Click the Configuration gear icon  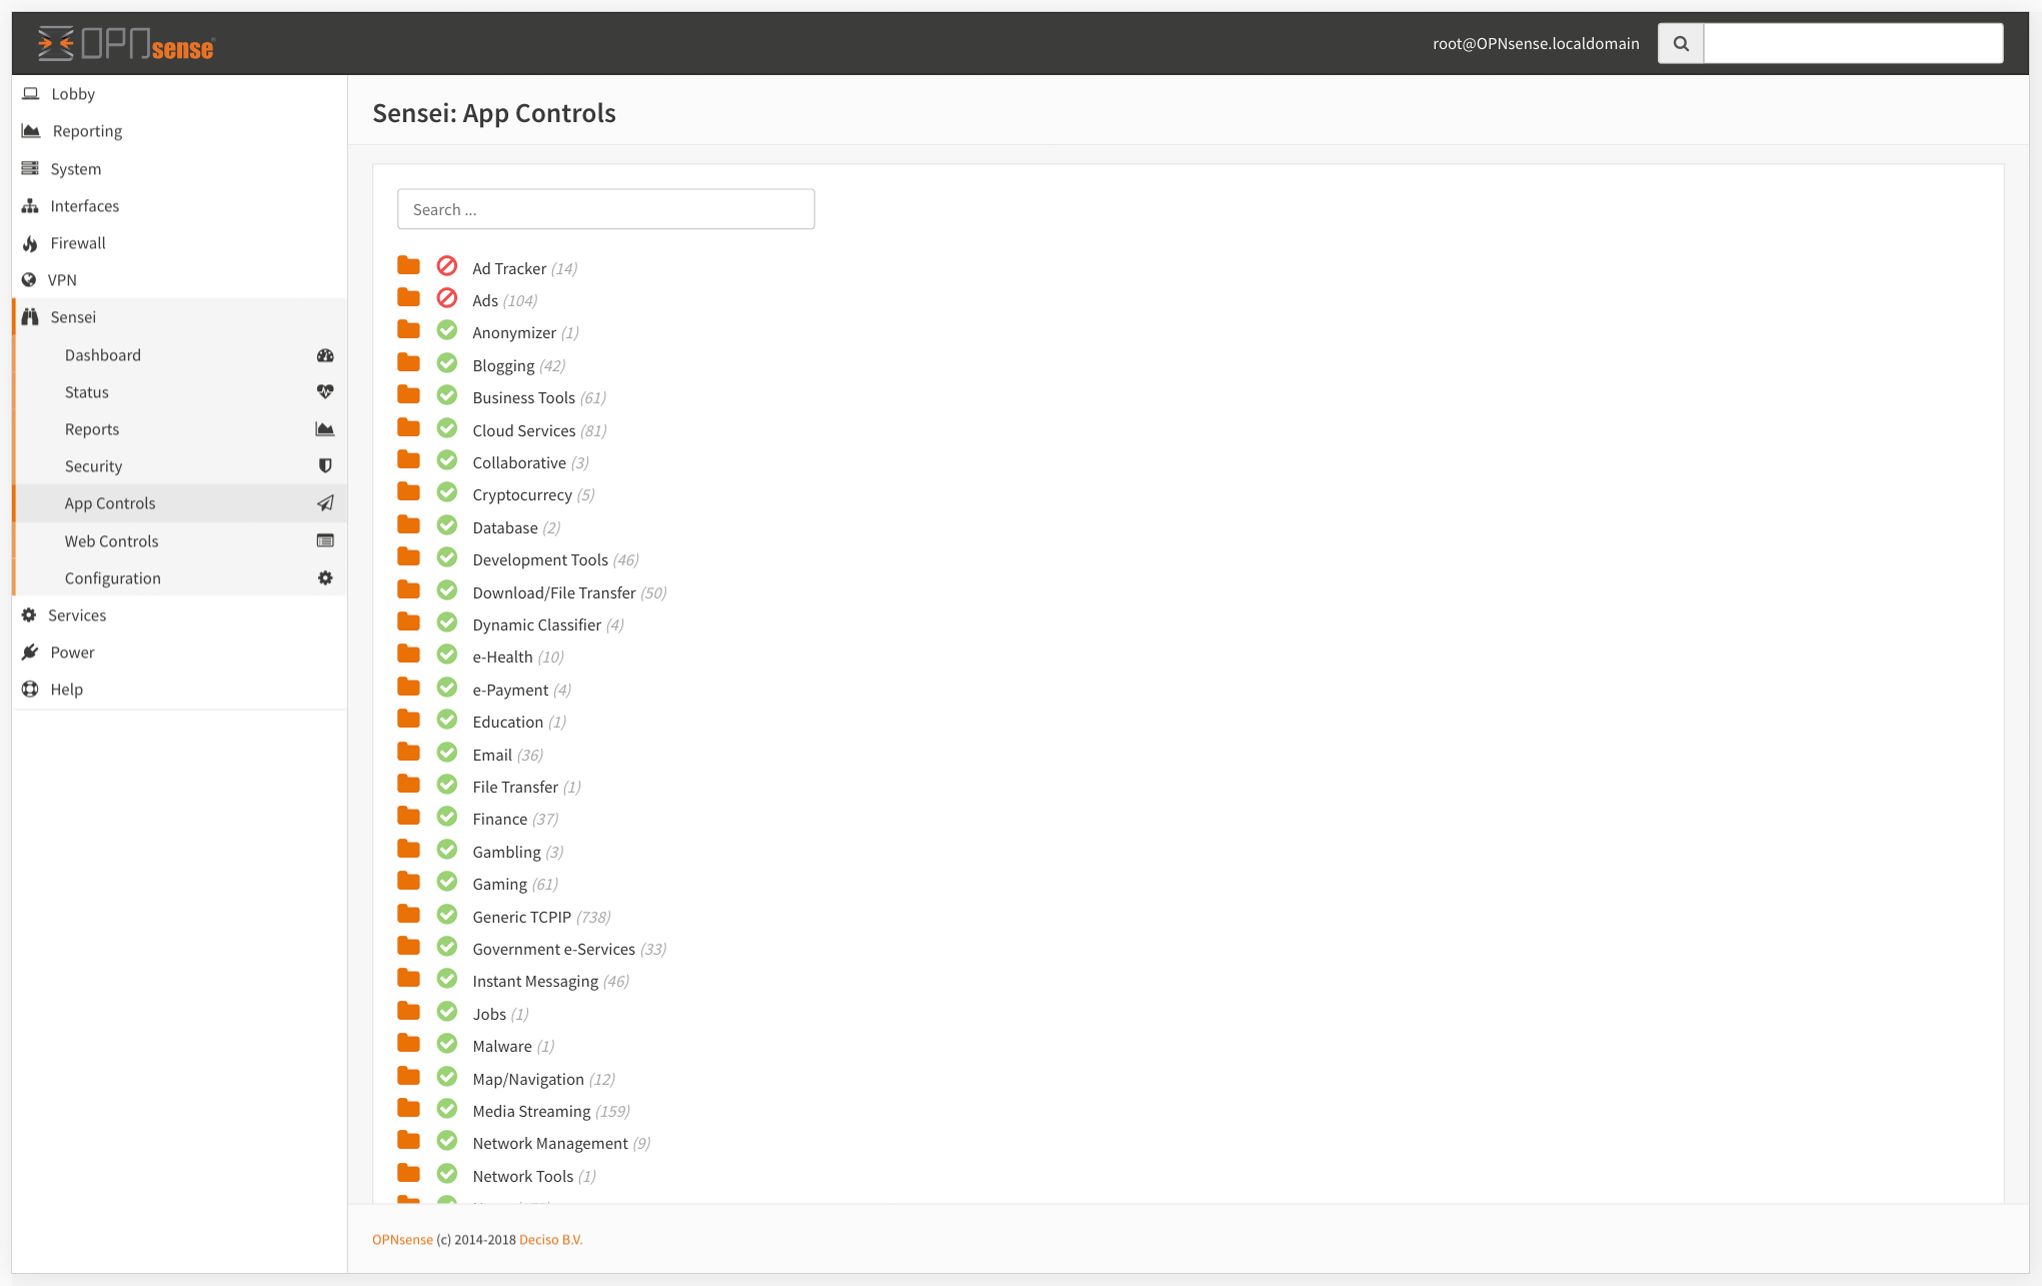[x=325, y=578]
